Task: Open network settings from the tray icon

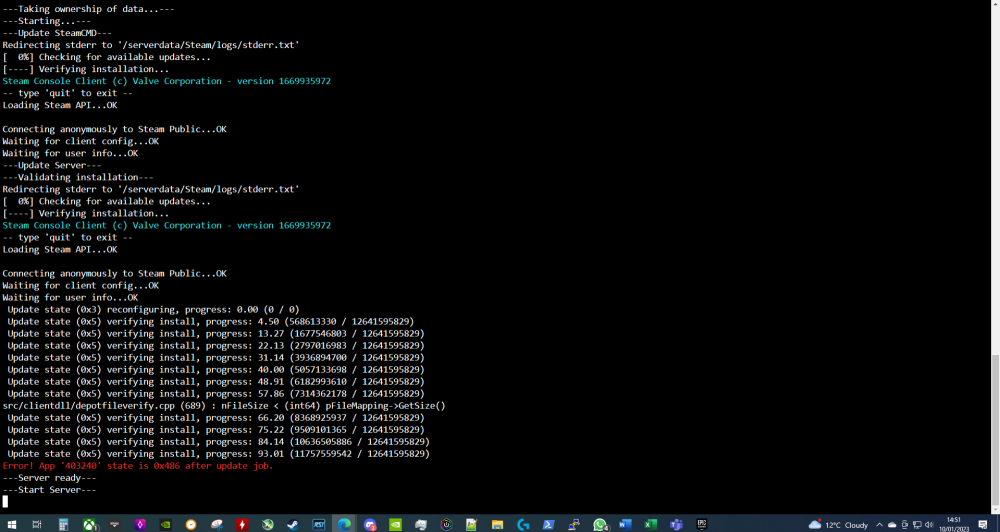Action: point(916,525)
